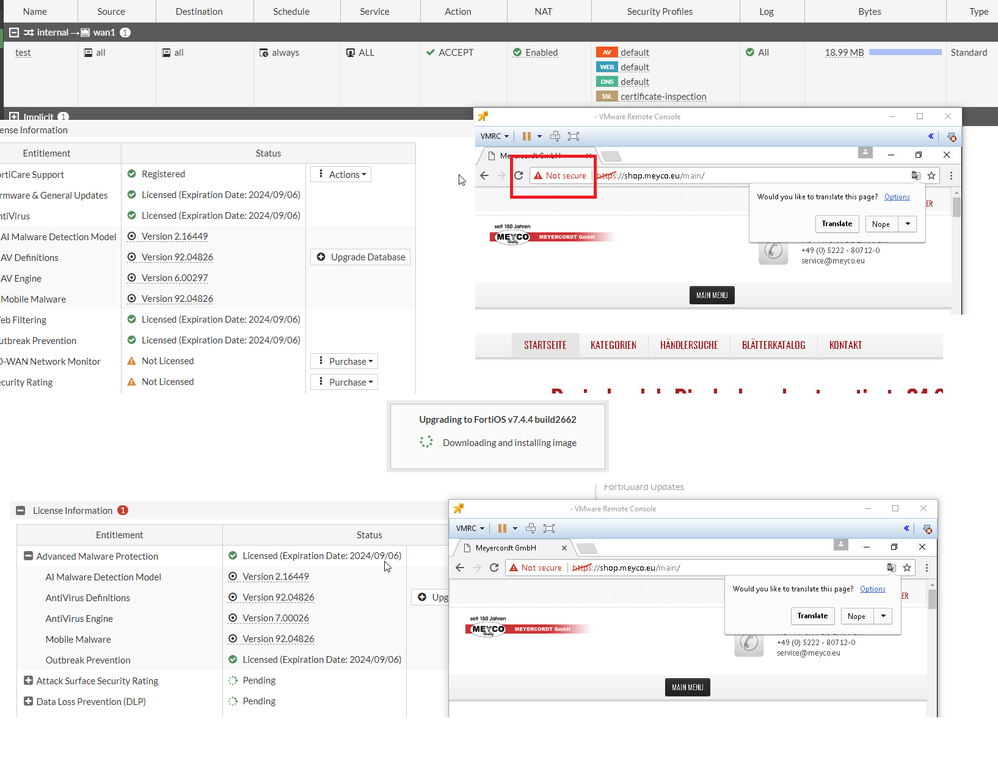The width and height of the screenshot is (998, 765).
Task: Click Translate in upper translate popup
Action: pos(836,224)
